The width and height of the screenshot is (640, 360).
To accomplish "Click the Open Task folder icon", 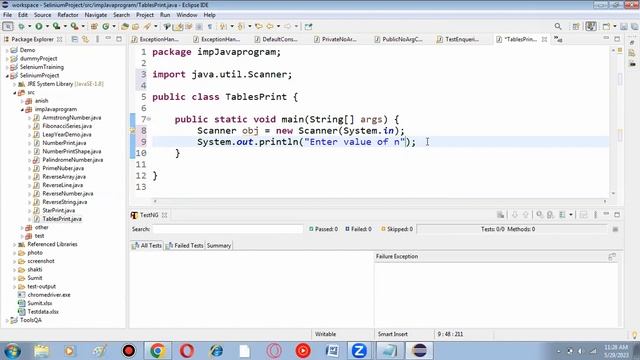I will [136, 27].
